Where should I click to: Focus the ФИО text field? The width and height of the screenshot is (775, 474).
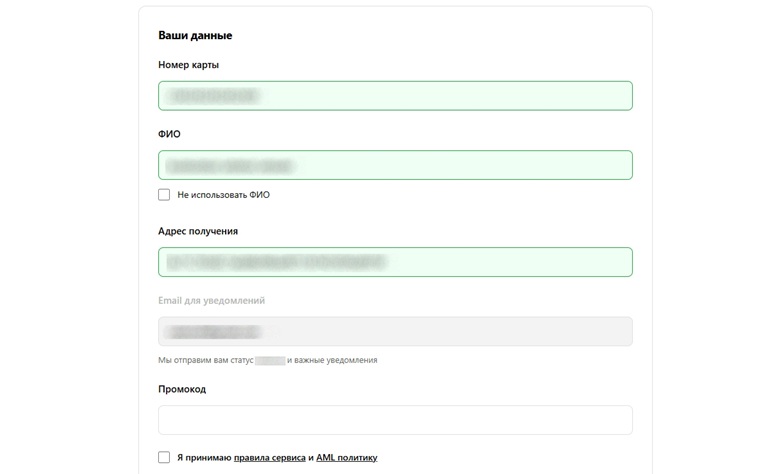395,165
